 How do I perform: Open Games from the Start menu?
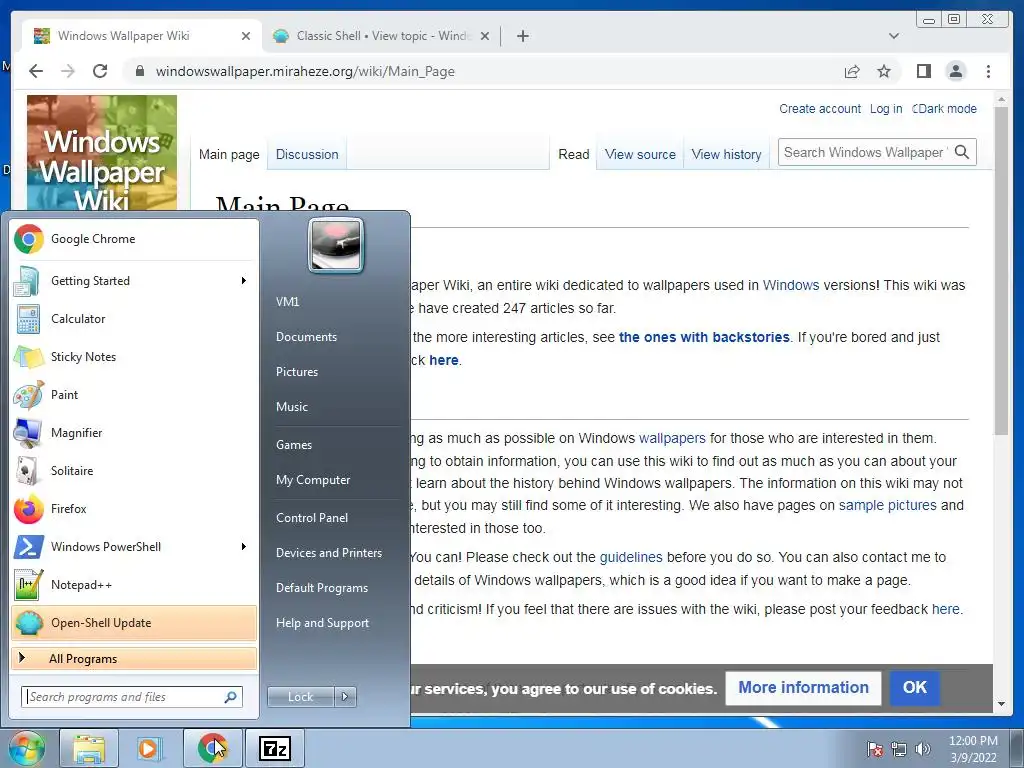[294, 445]
